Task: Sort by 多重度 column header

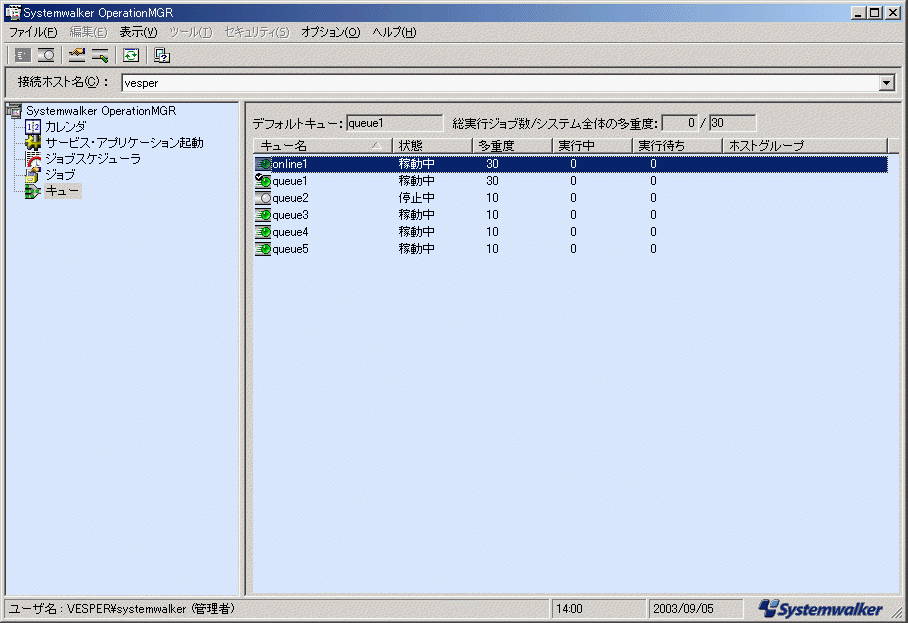Action: tap(512, 146)
